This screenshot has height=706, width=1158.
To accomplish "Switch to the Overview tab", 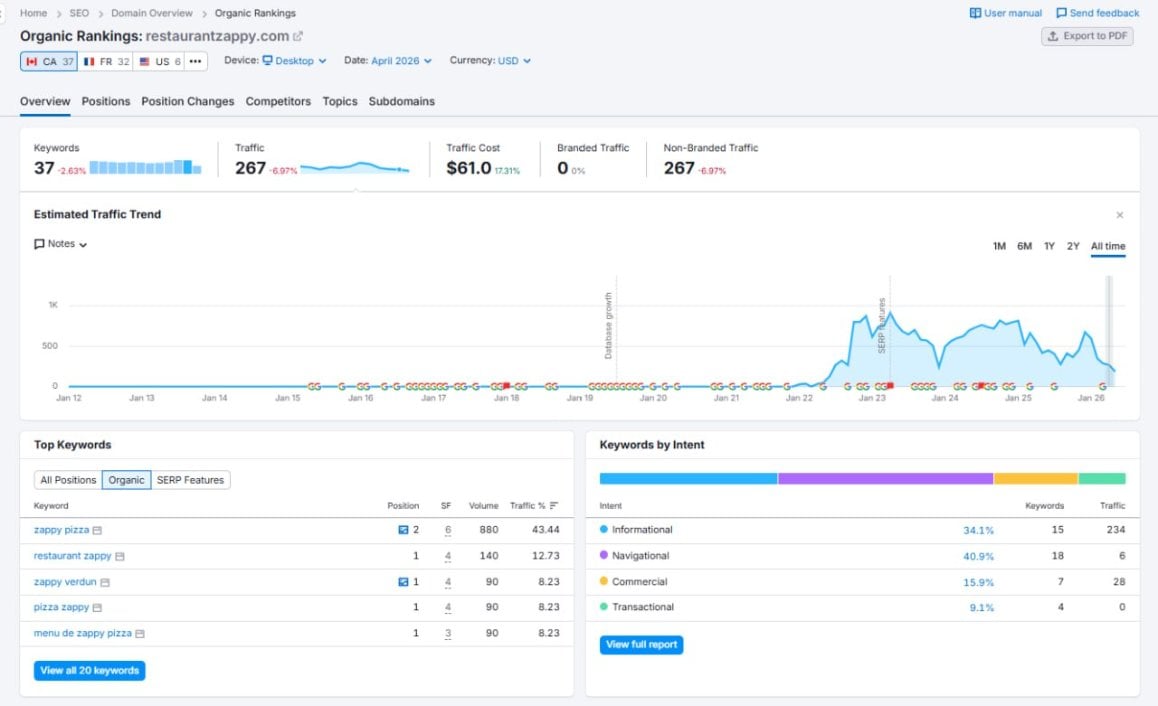I will click(x=45, y=101).
